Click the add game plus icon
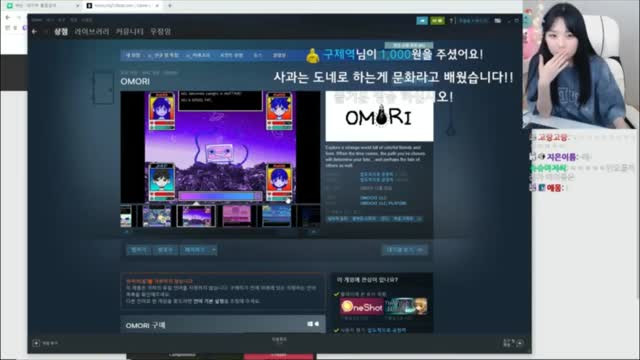This screenshot has width=640, height=360. [36, 343]
